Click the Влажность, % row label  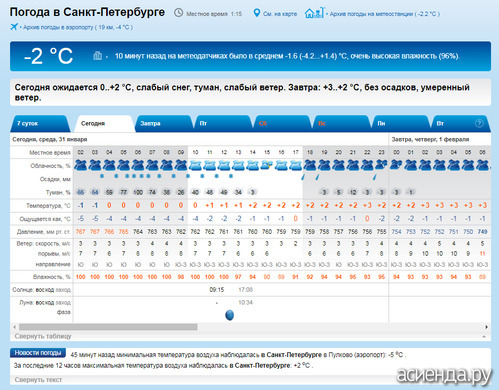(x=52, y=277)
